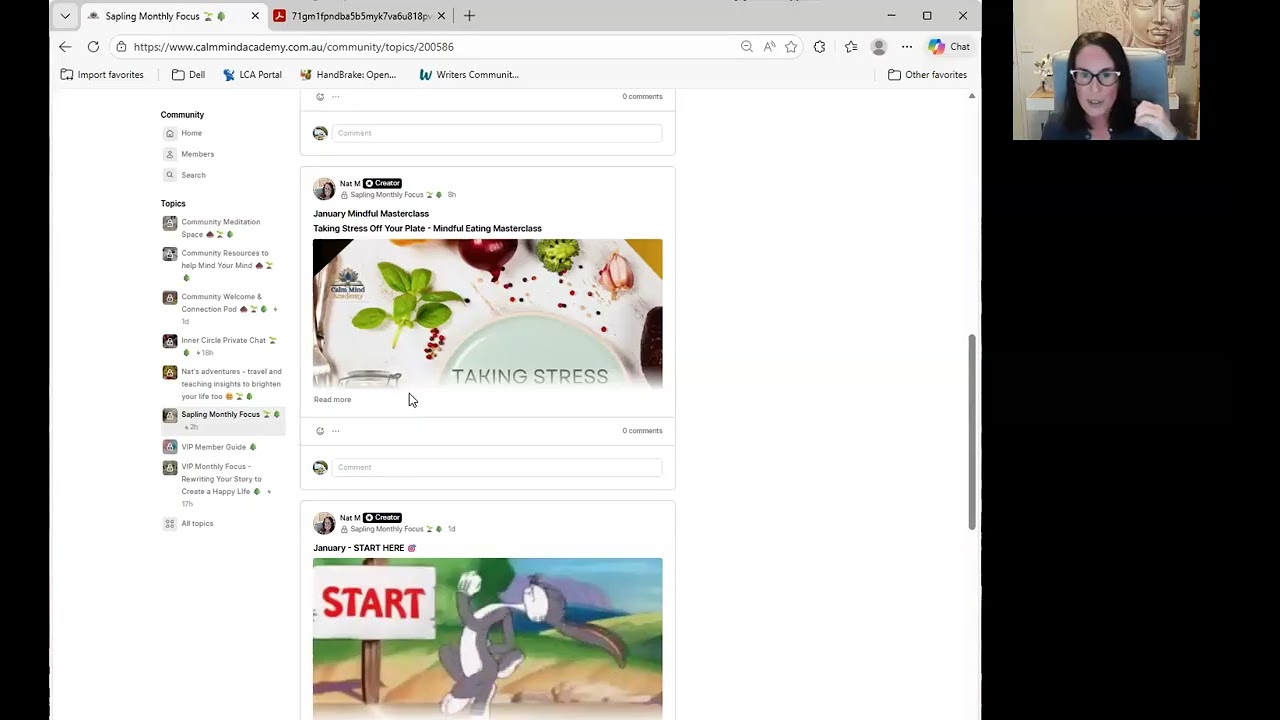This screenshot has height=720, width=1280.
Task: Click the Comment field above the Masterclass post
Action: pos(497,133)
